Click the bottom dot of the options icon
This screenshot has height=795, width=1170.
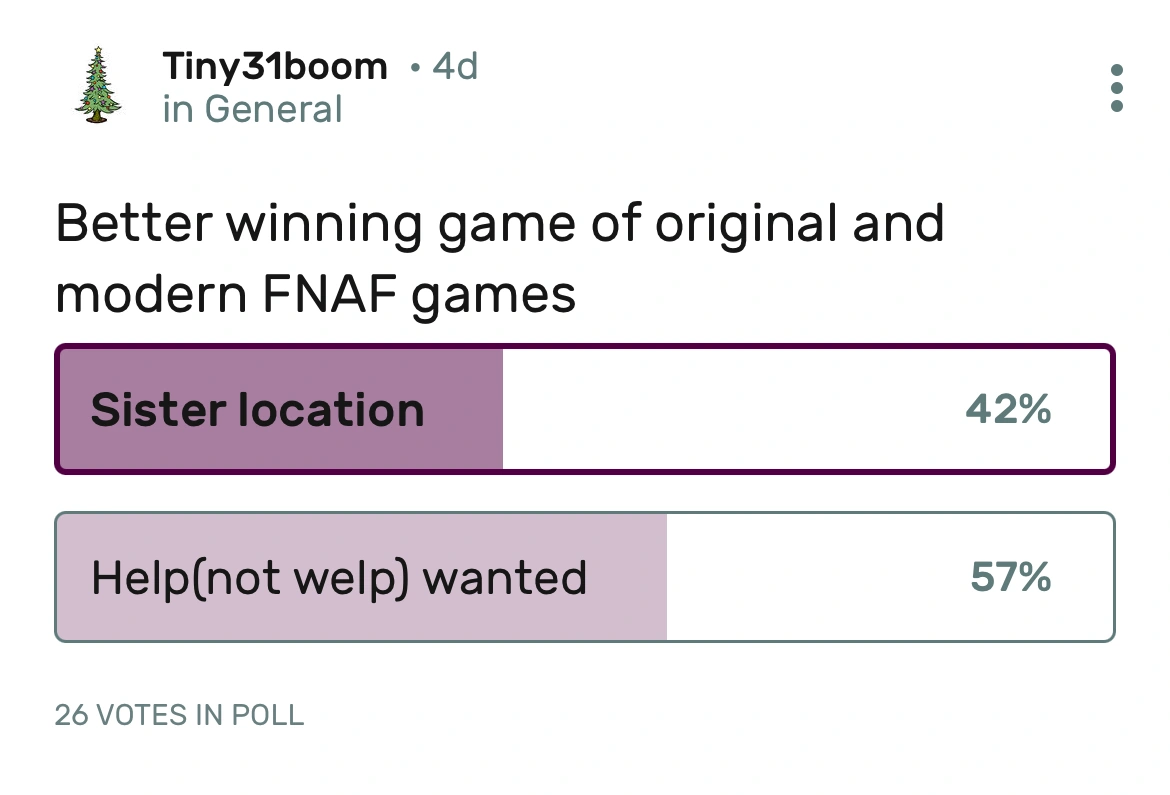[1116, 108]
